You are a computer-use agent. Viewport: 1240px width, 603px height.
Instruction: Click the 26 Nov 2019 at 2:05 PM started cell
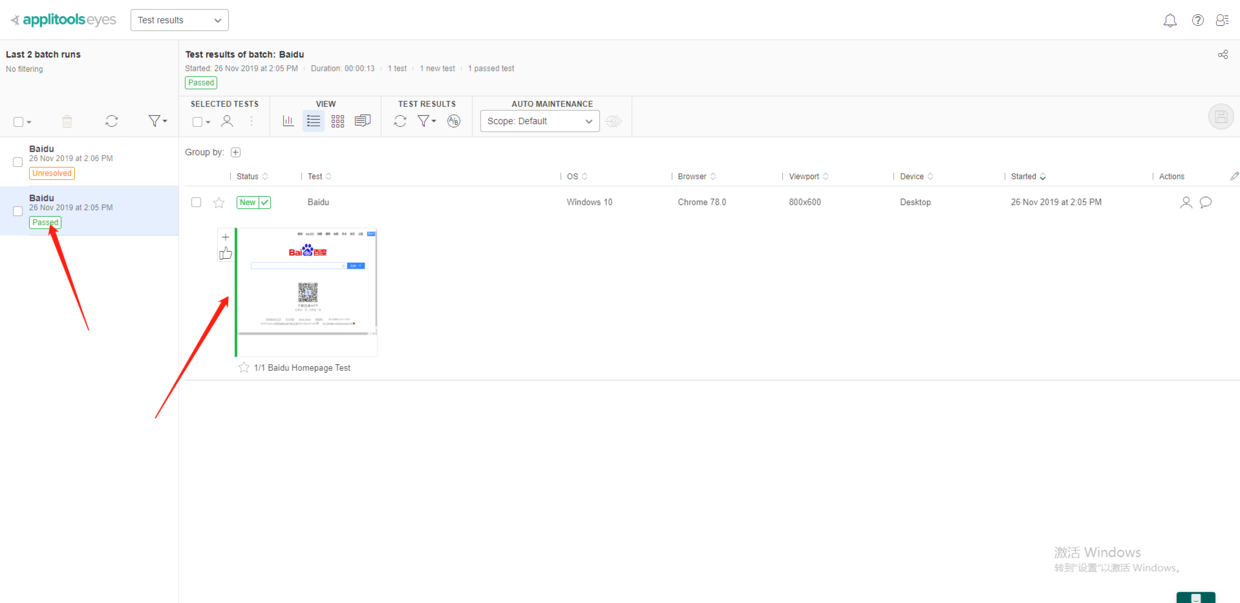pos(1056,202)
